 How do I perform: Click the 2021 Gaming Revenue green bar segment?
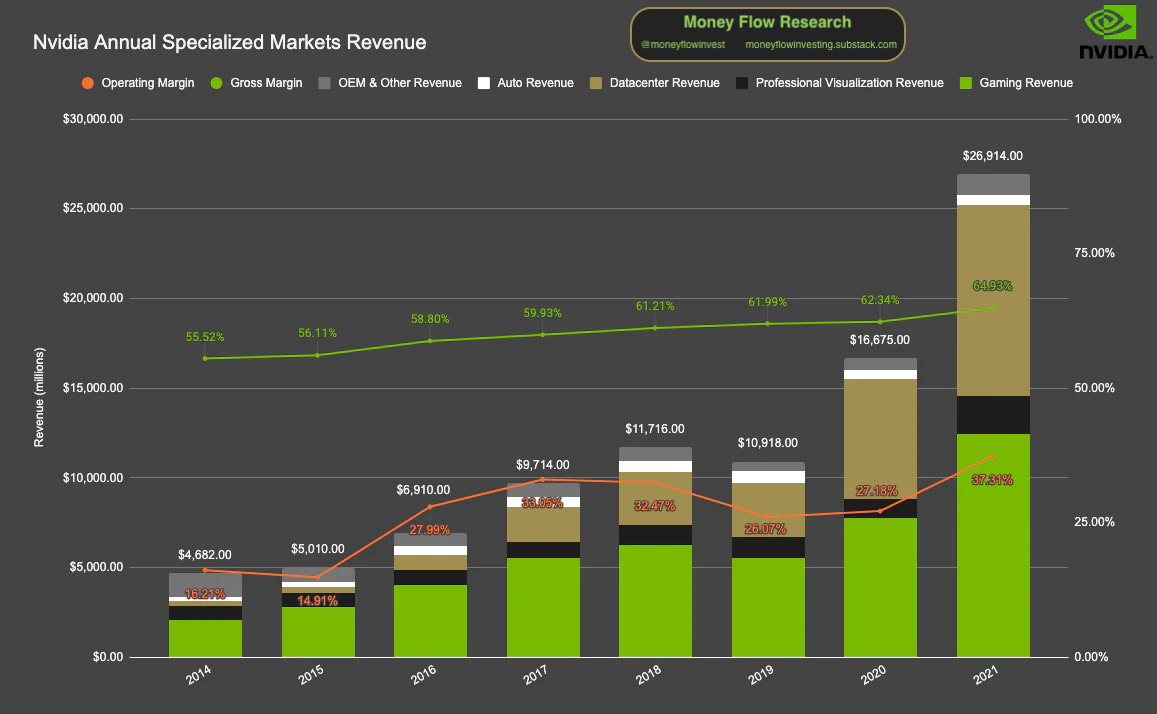point(993,545)
